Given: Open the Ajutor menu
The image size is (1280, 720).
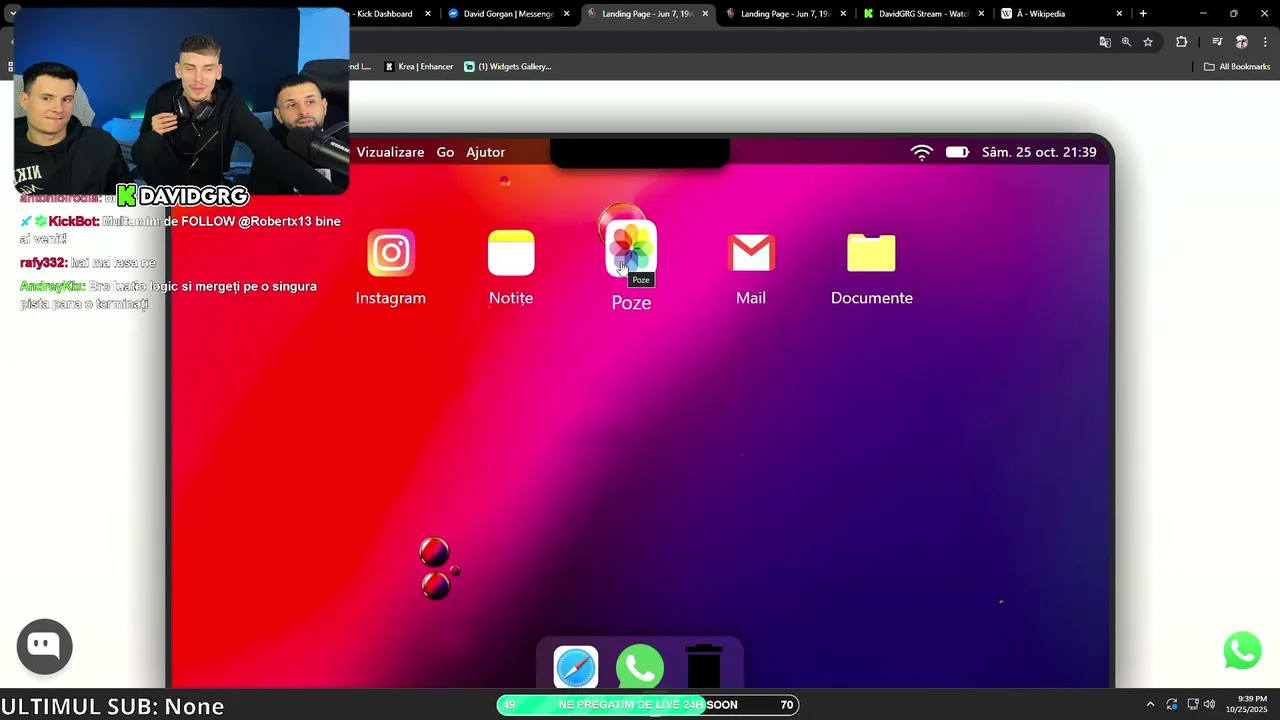Looking at the screenshot, I should pos(485,152).
